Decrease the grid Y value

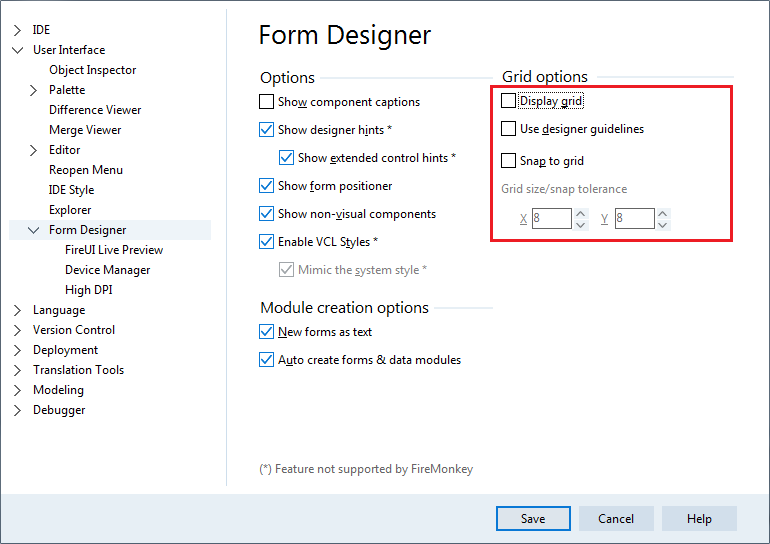click(x=662, y=225)
